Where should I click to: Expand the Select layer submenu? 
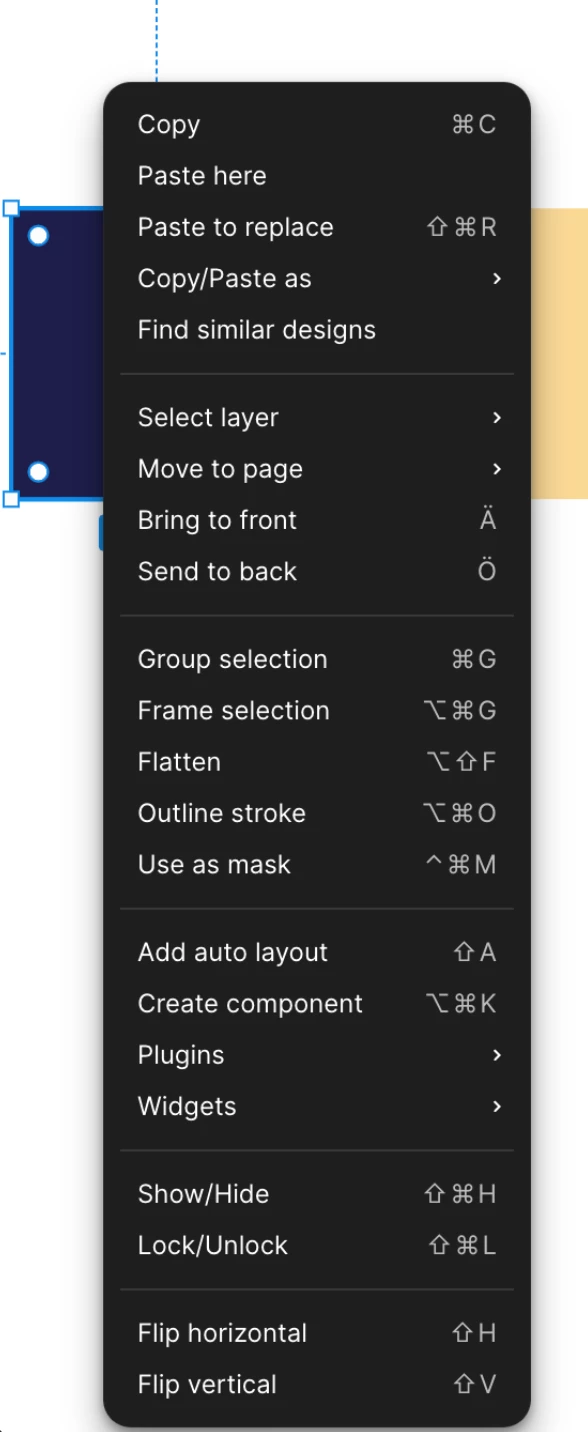[317, 418]
